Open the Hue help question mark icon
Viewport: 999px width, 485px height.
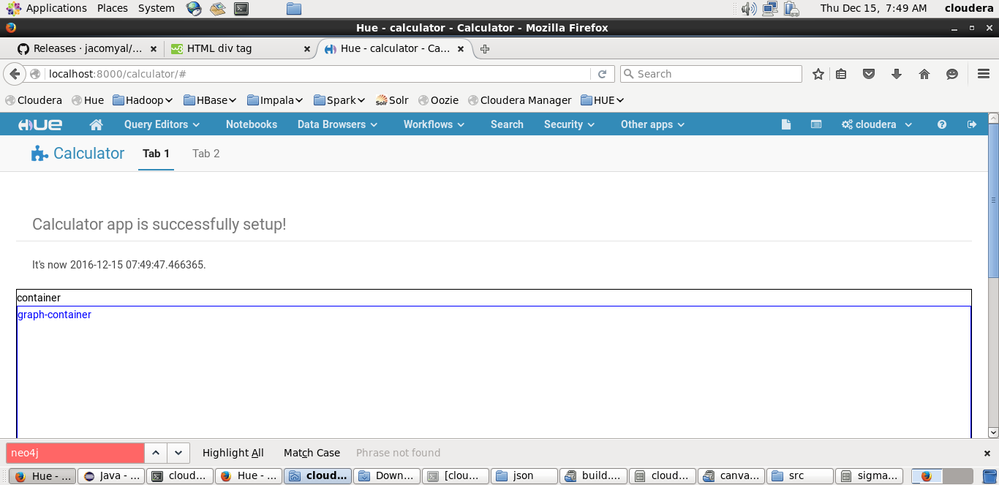[x=942, y=124]
